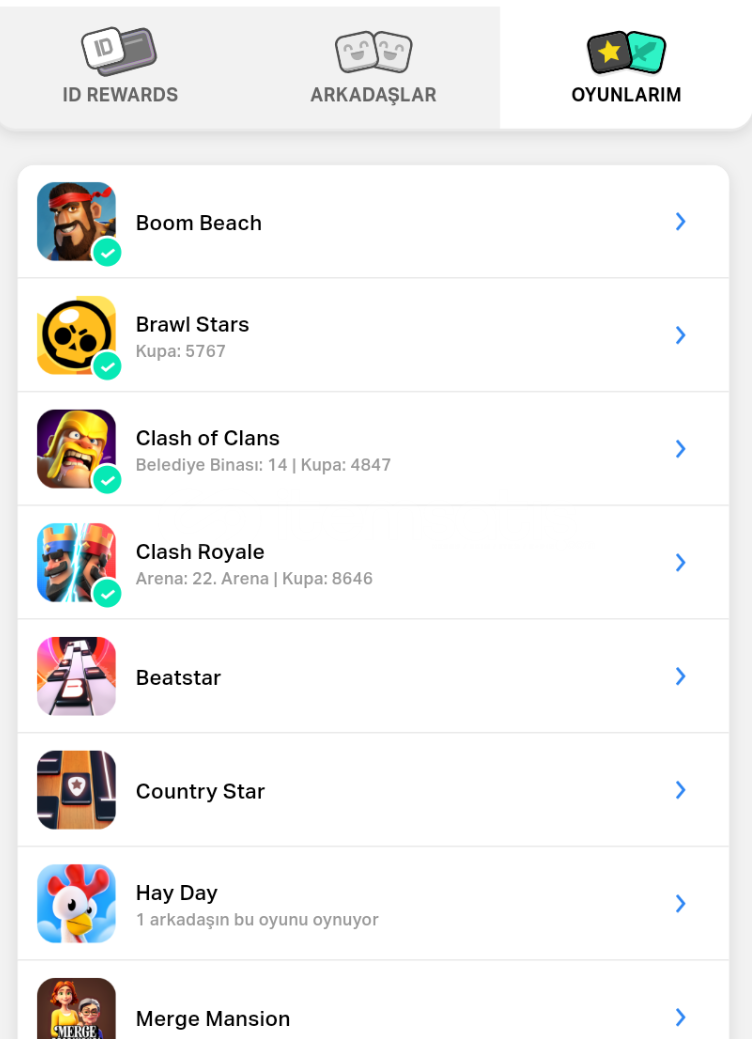Switch to the ARKADAŞLAR tab
Viewport: 752px width, 1039px height.
pos(373,66)
